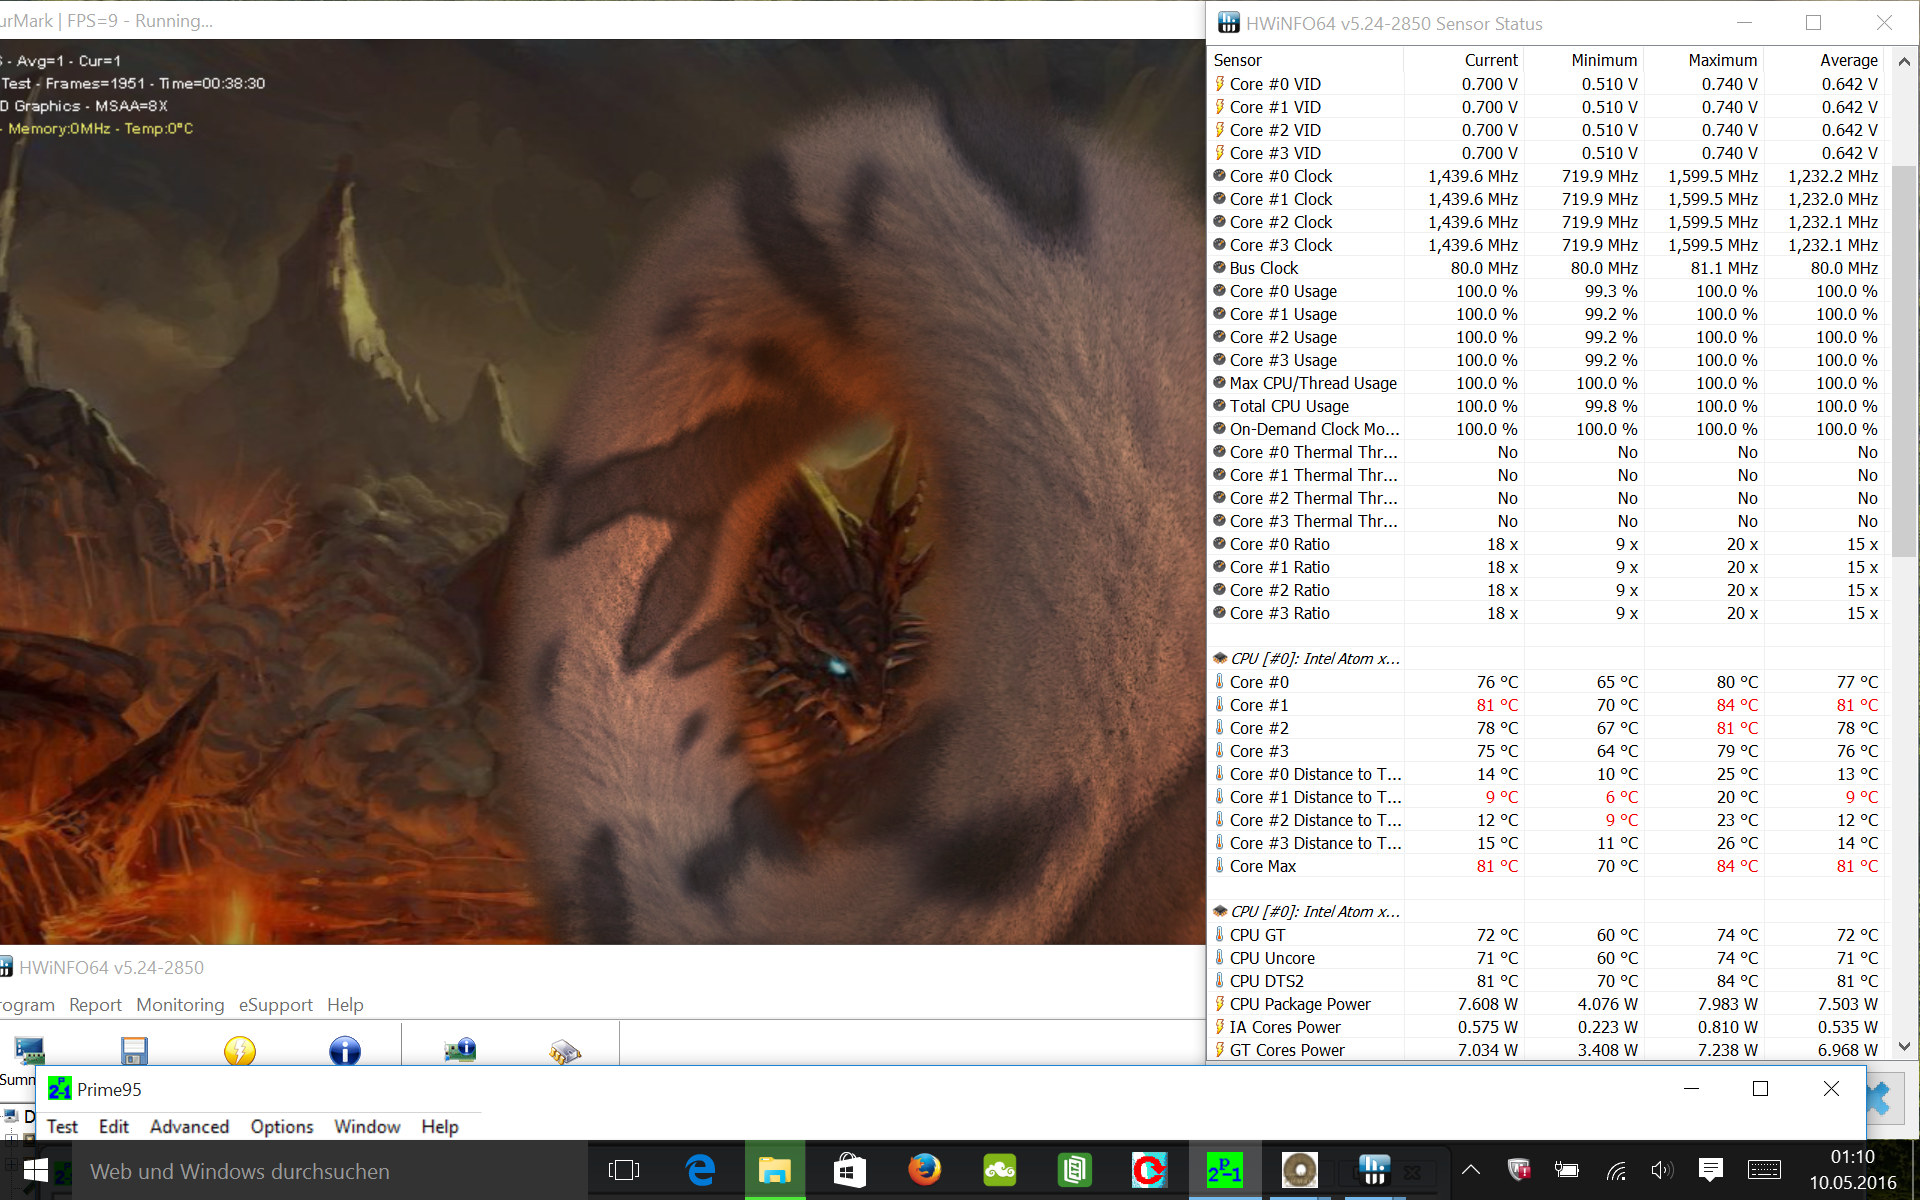
Task: Click the floppy disk save report icon
Action: (134, 1051)
